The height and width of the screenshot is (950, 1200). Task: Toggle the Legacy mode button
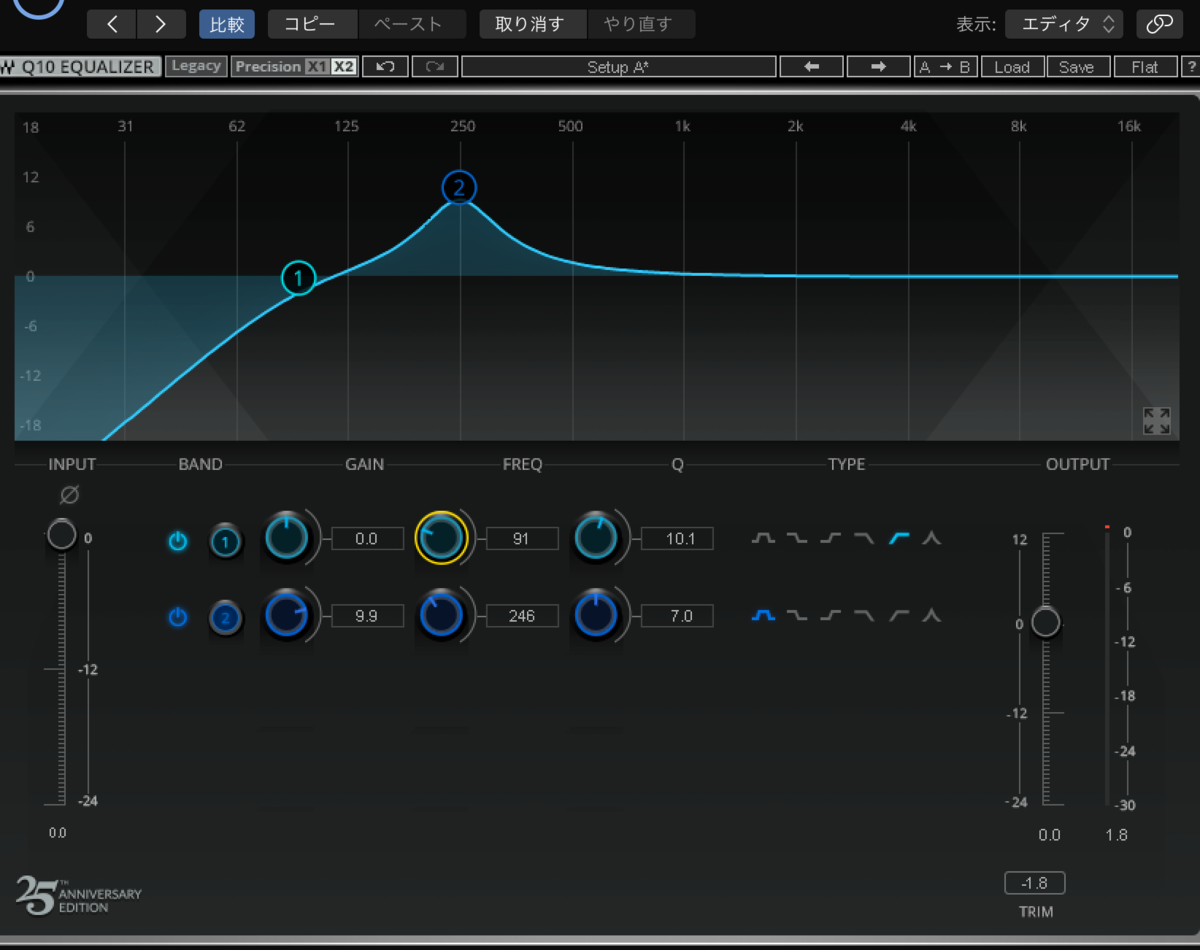tap(196, 66)
